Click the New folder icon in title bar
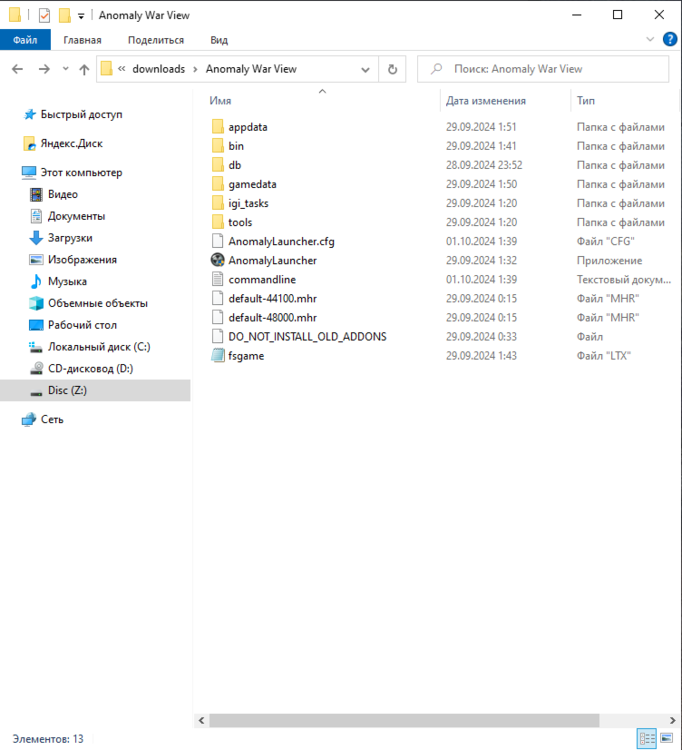682x750 pixels. (65, 15)
